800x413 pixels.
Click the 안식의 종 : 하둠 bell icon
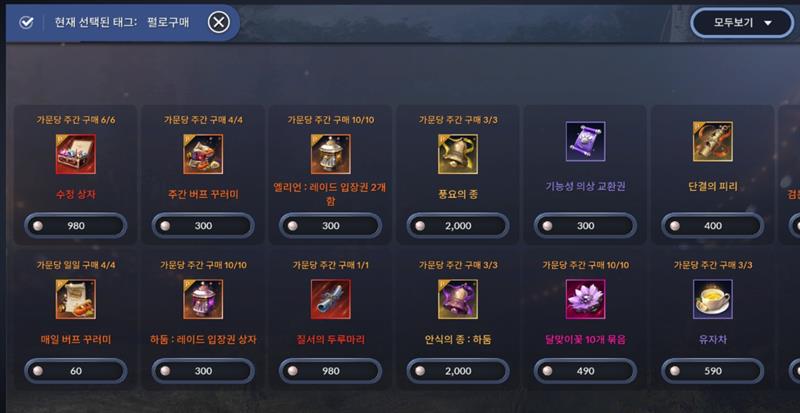(458, 299)
